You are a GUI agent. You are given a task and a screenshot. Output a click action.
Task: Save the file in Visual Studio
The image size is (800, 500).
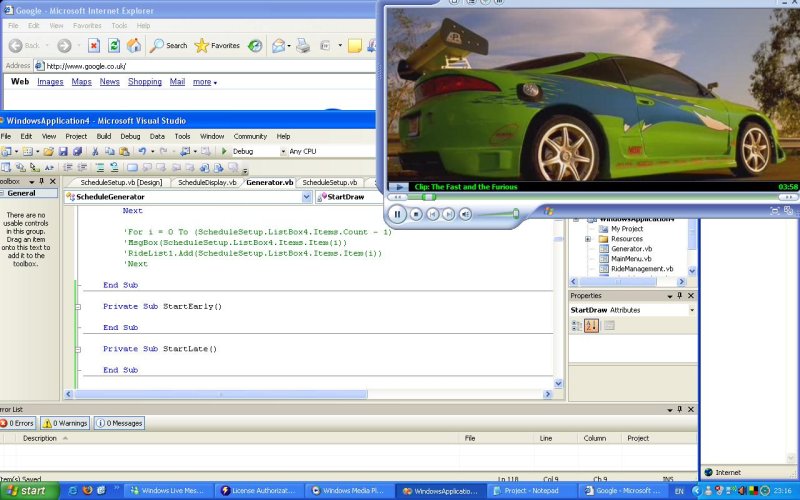point(63,151)
